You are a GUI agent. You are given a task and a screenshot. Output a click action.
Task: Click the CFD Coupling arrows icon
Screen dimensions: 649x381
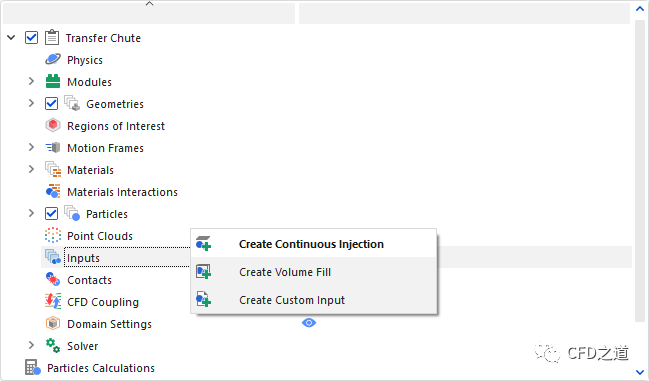point(53,301)
